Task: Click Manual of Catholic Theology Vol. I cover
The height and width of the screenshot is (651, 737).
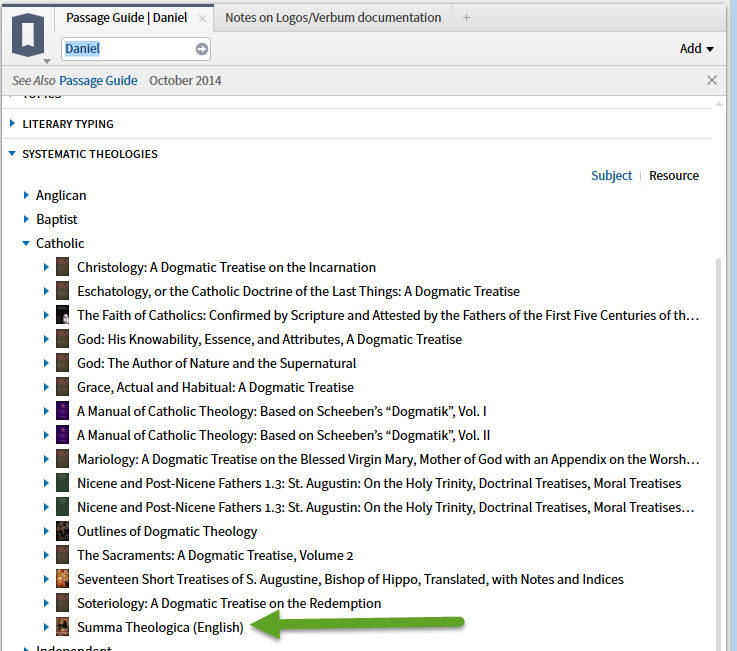Action: (63, 411)
